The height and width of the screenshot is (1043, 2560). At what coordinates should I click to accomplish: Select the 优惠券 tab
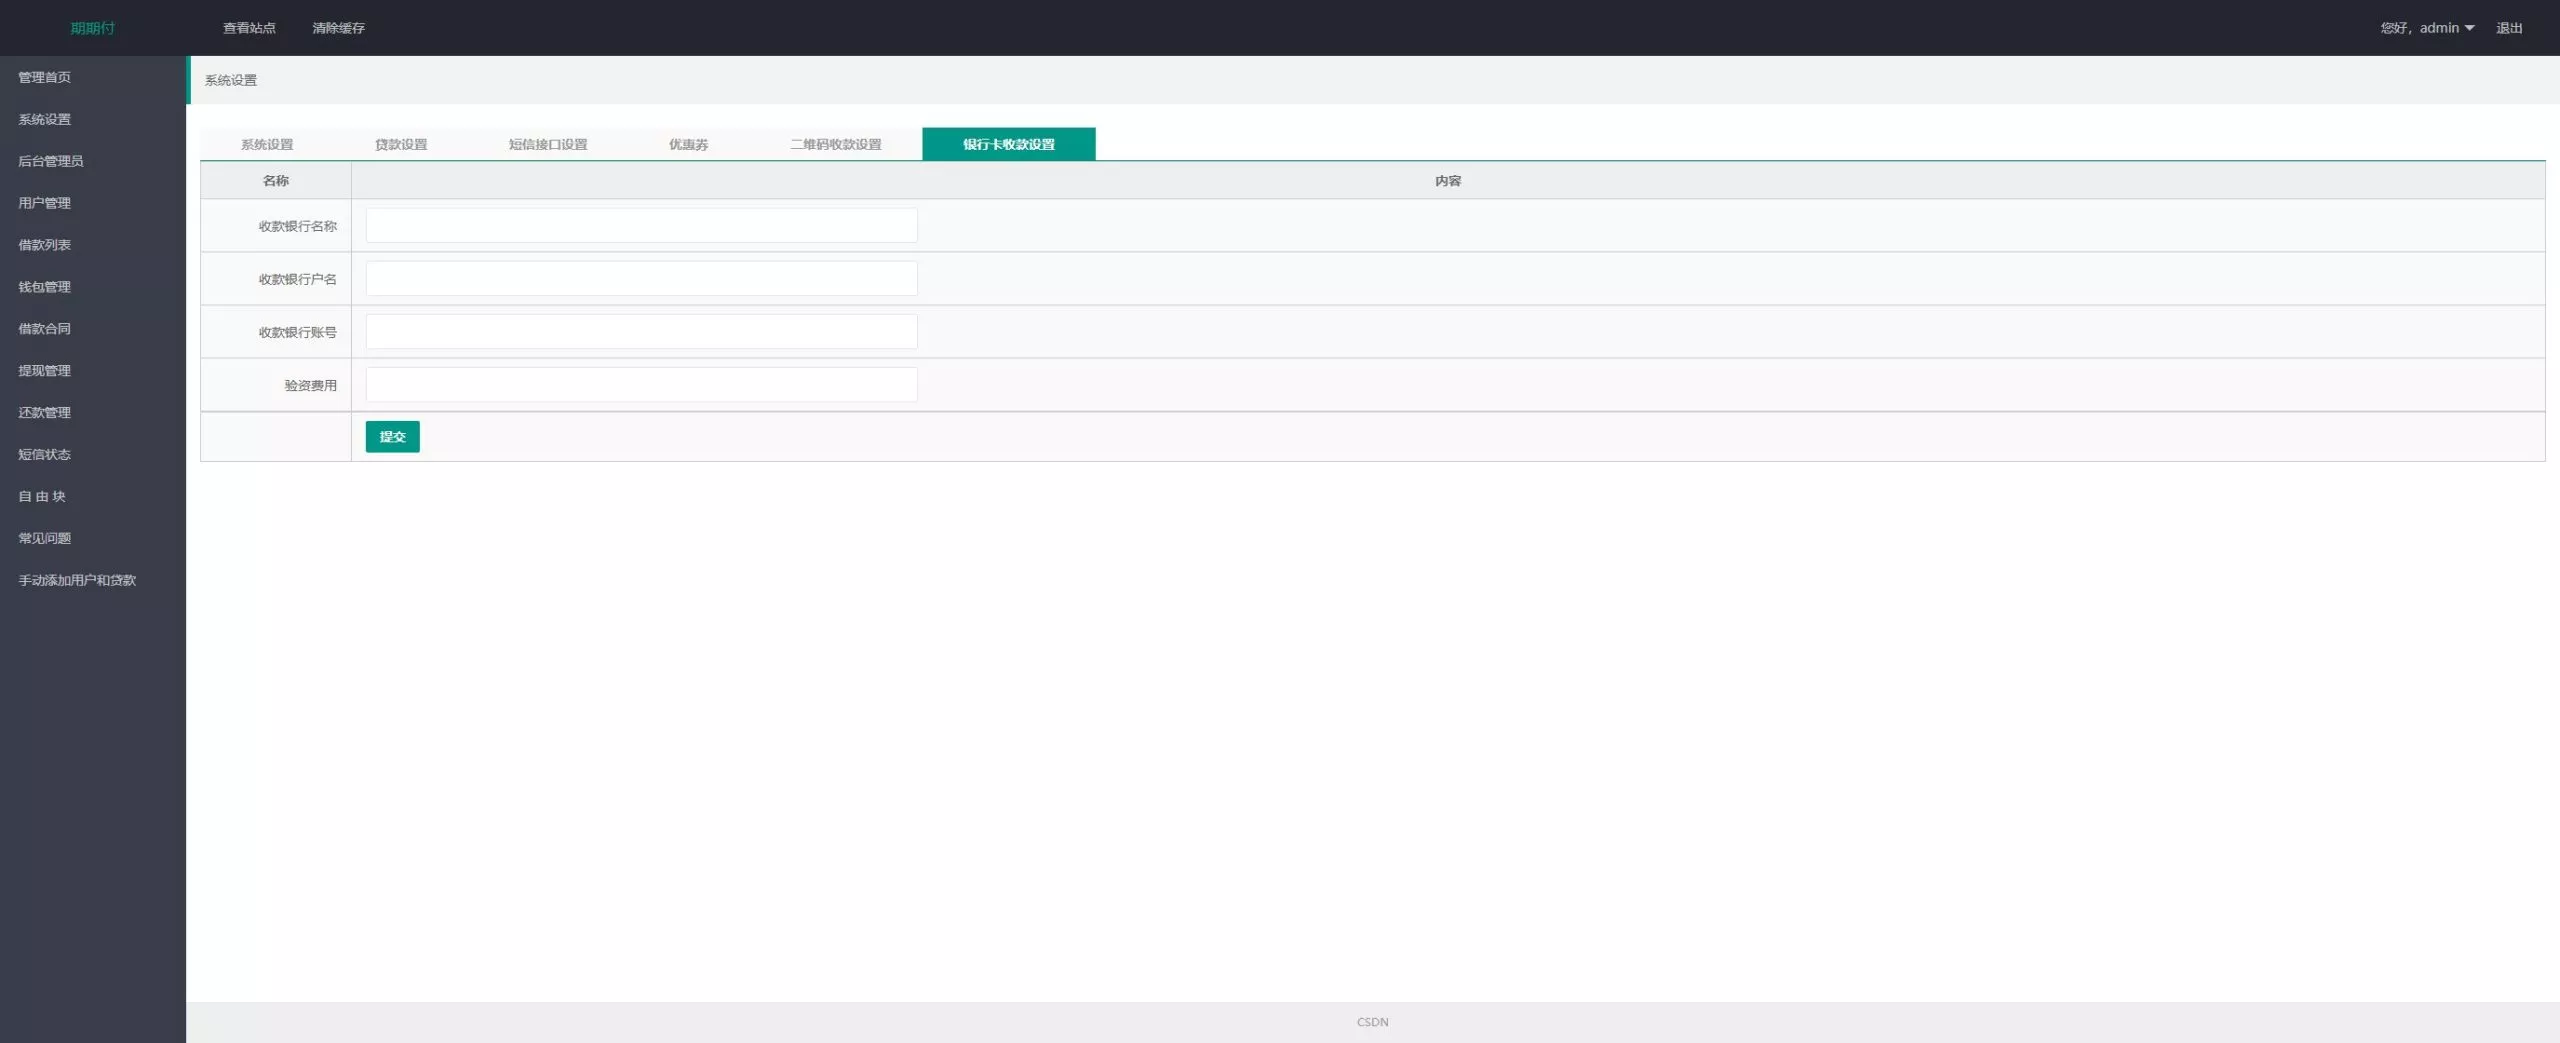[x=688, y=144]
